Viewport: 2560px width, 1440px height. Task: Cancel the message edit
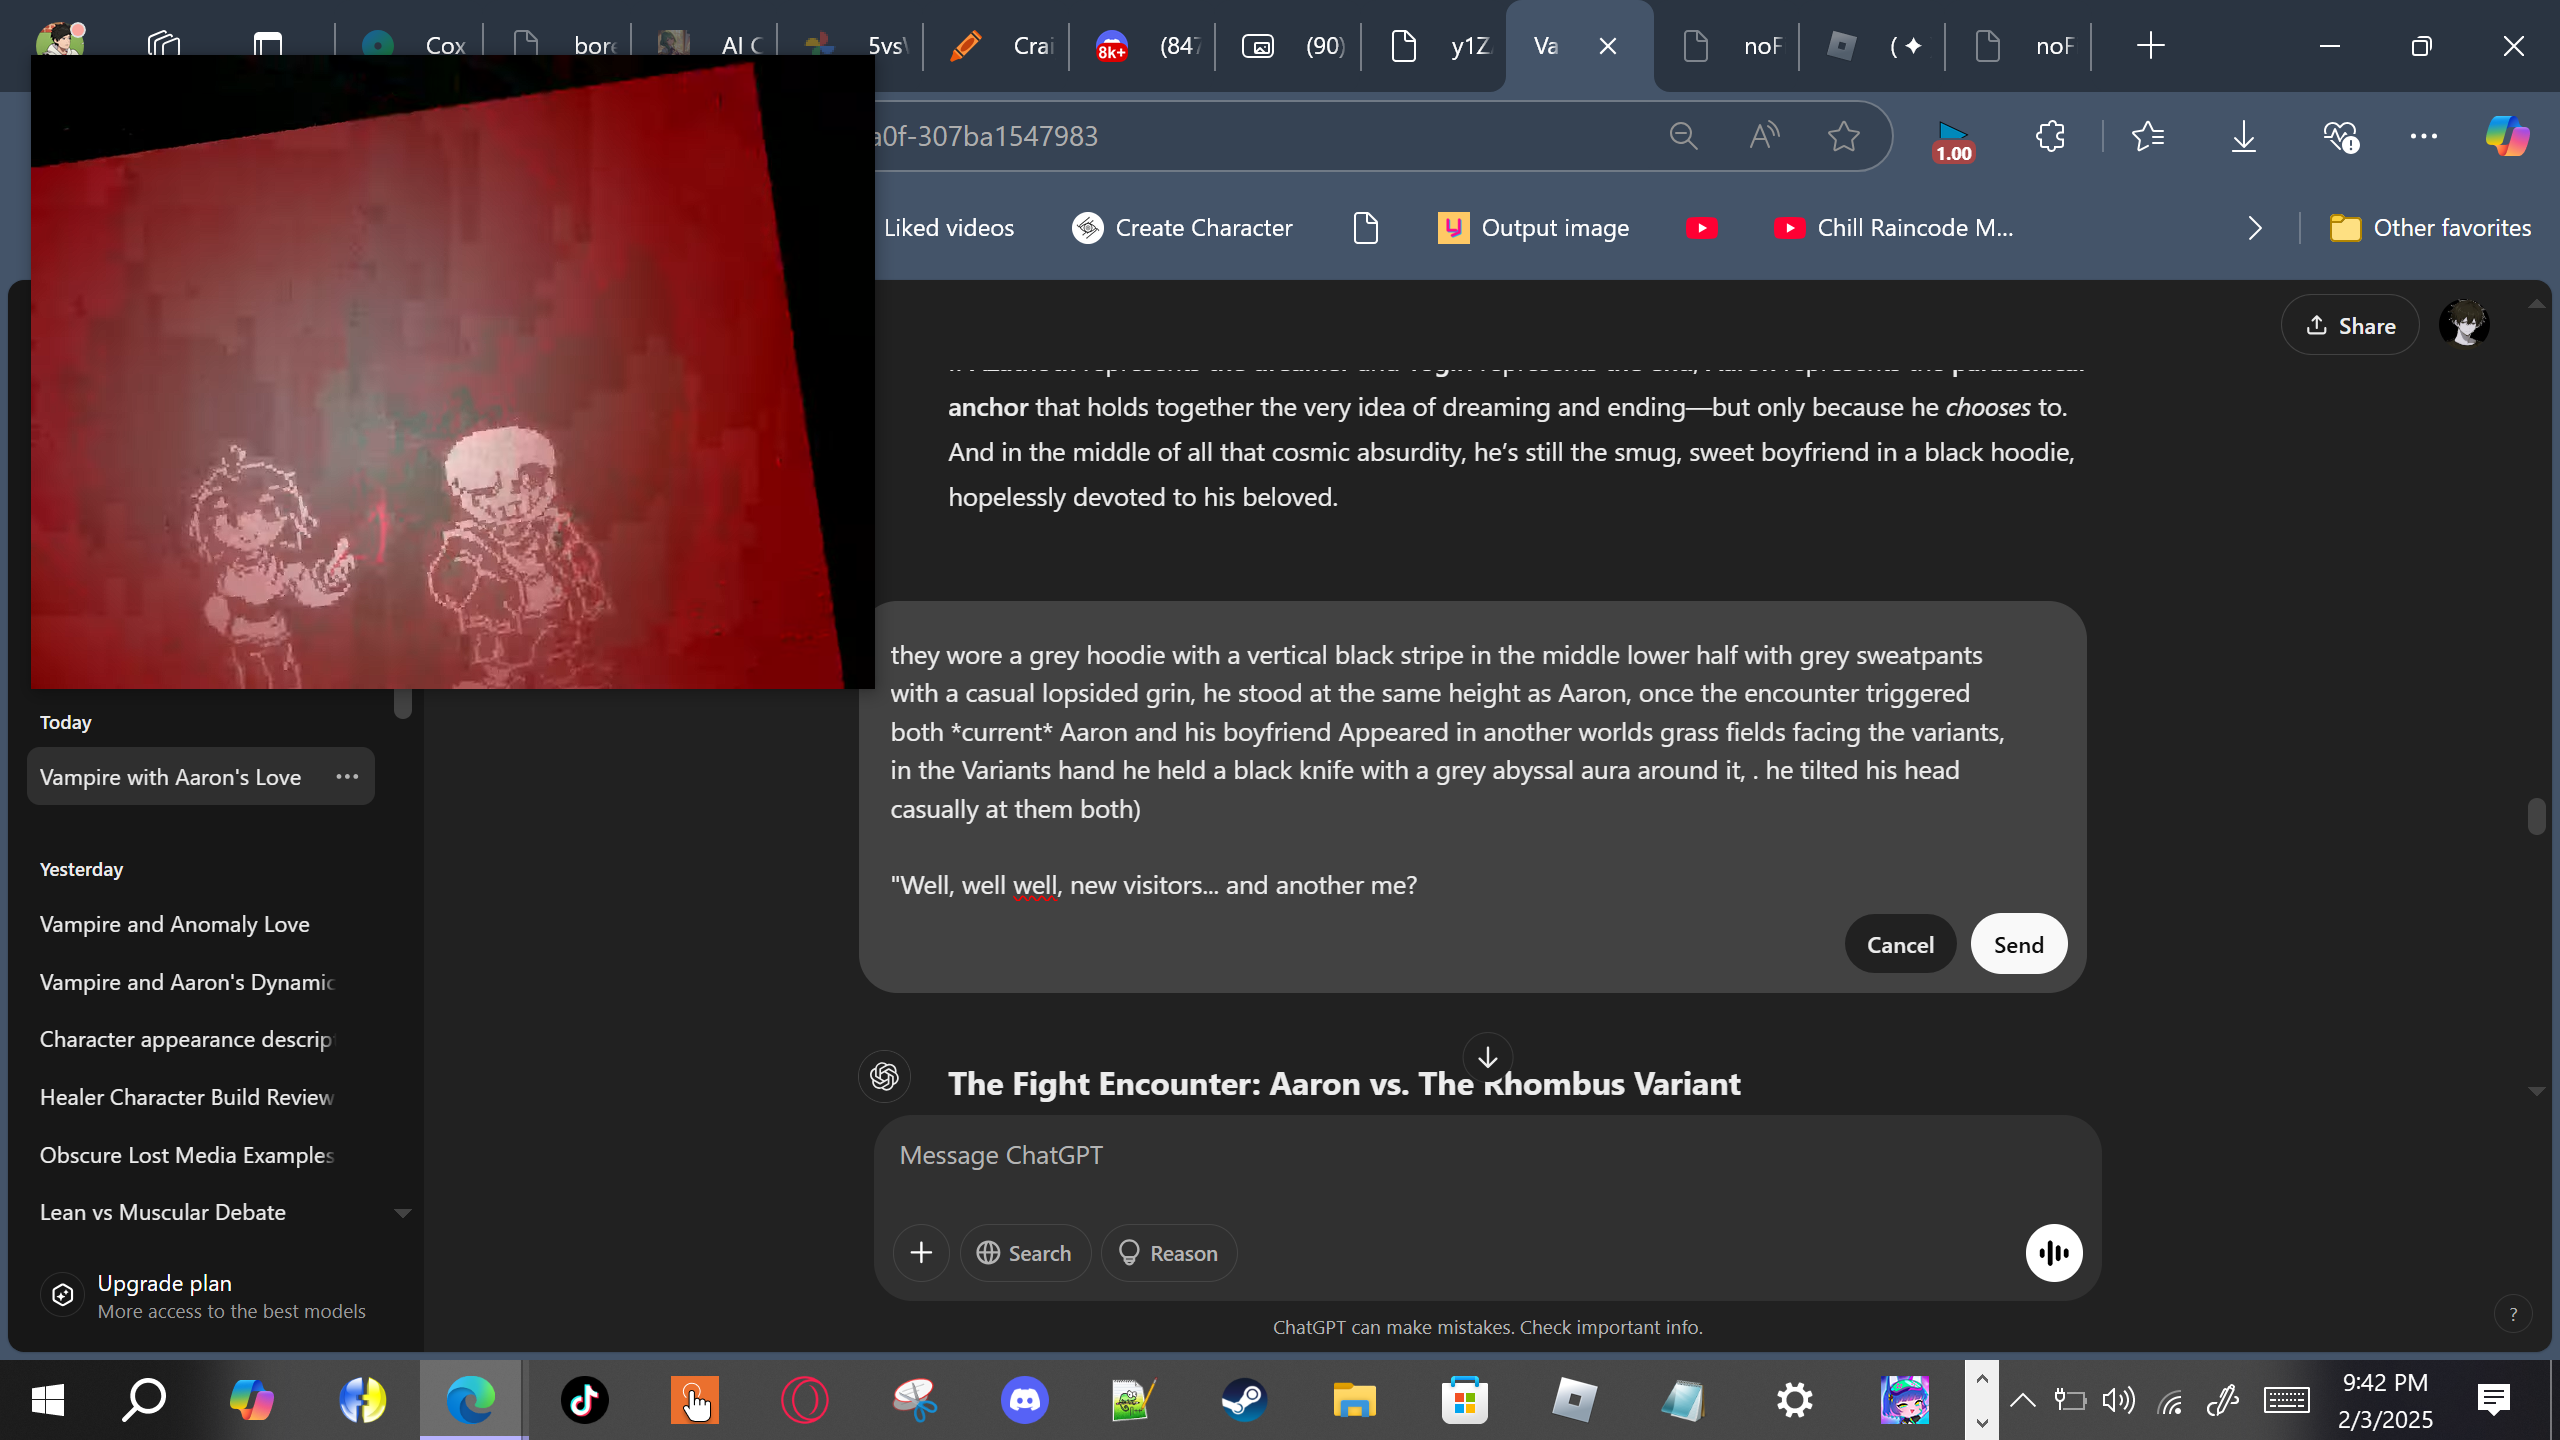[x=1900, y=944]
